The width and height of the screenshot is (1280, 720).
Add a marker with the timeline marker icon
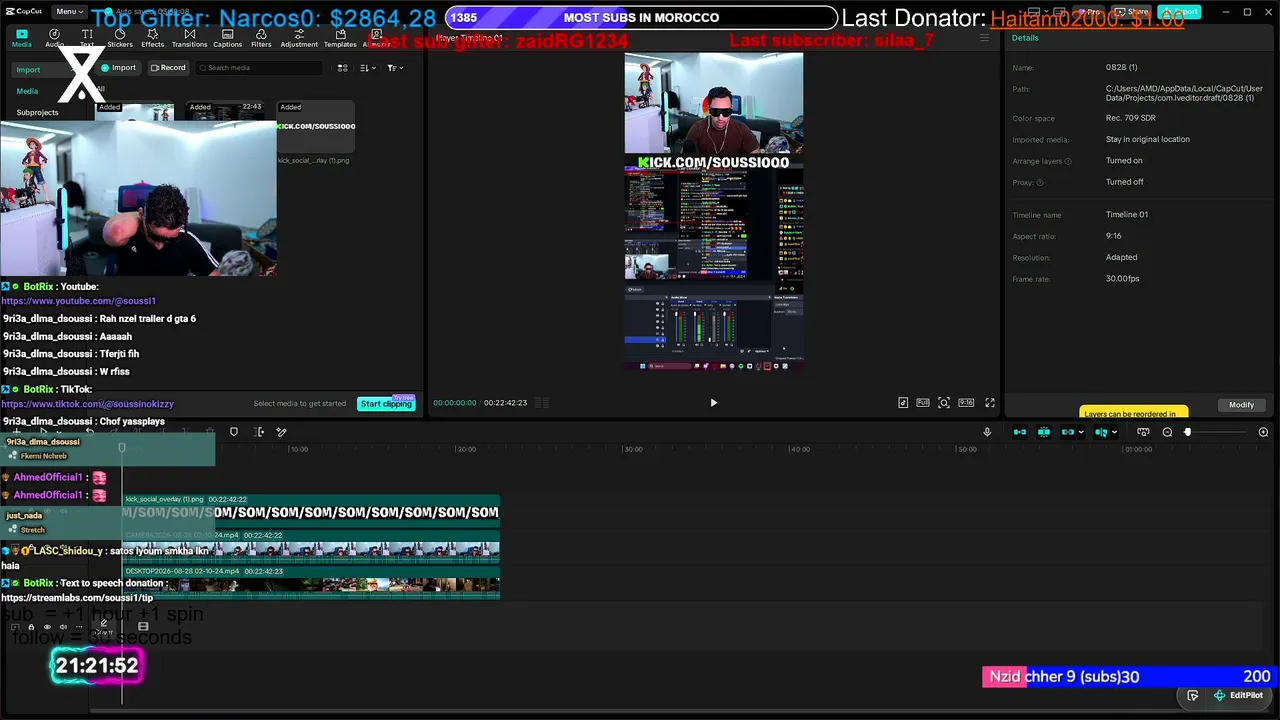pos(234,432)
